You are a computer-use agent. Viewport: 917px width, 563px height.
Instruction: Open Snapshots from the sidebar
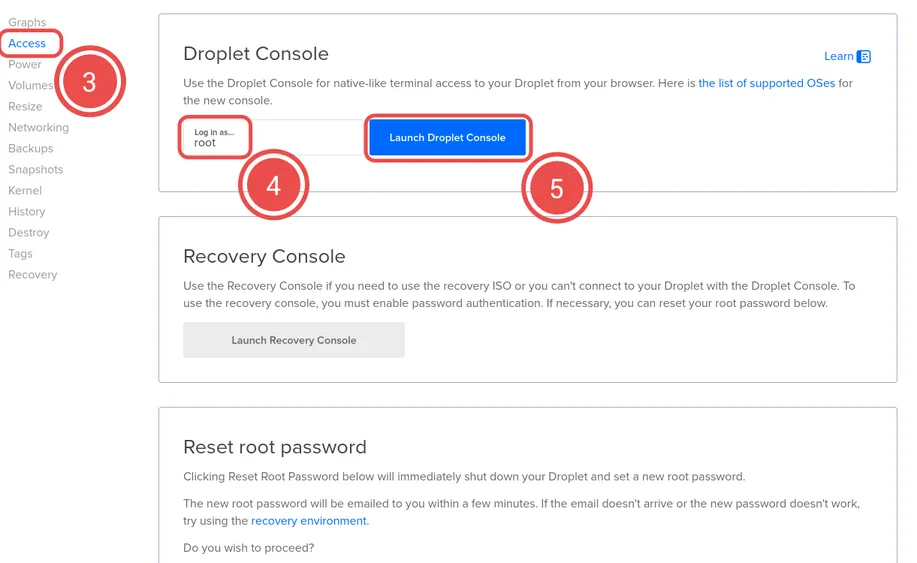(x=35, y=169)
